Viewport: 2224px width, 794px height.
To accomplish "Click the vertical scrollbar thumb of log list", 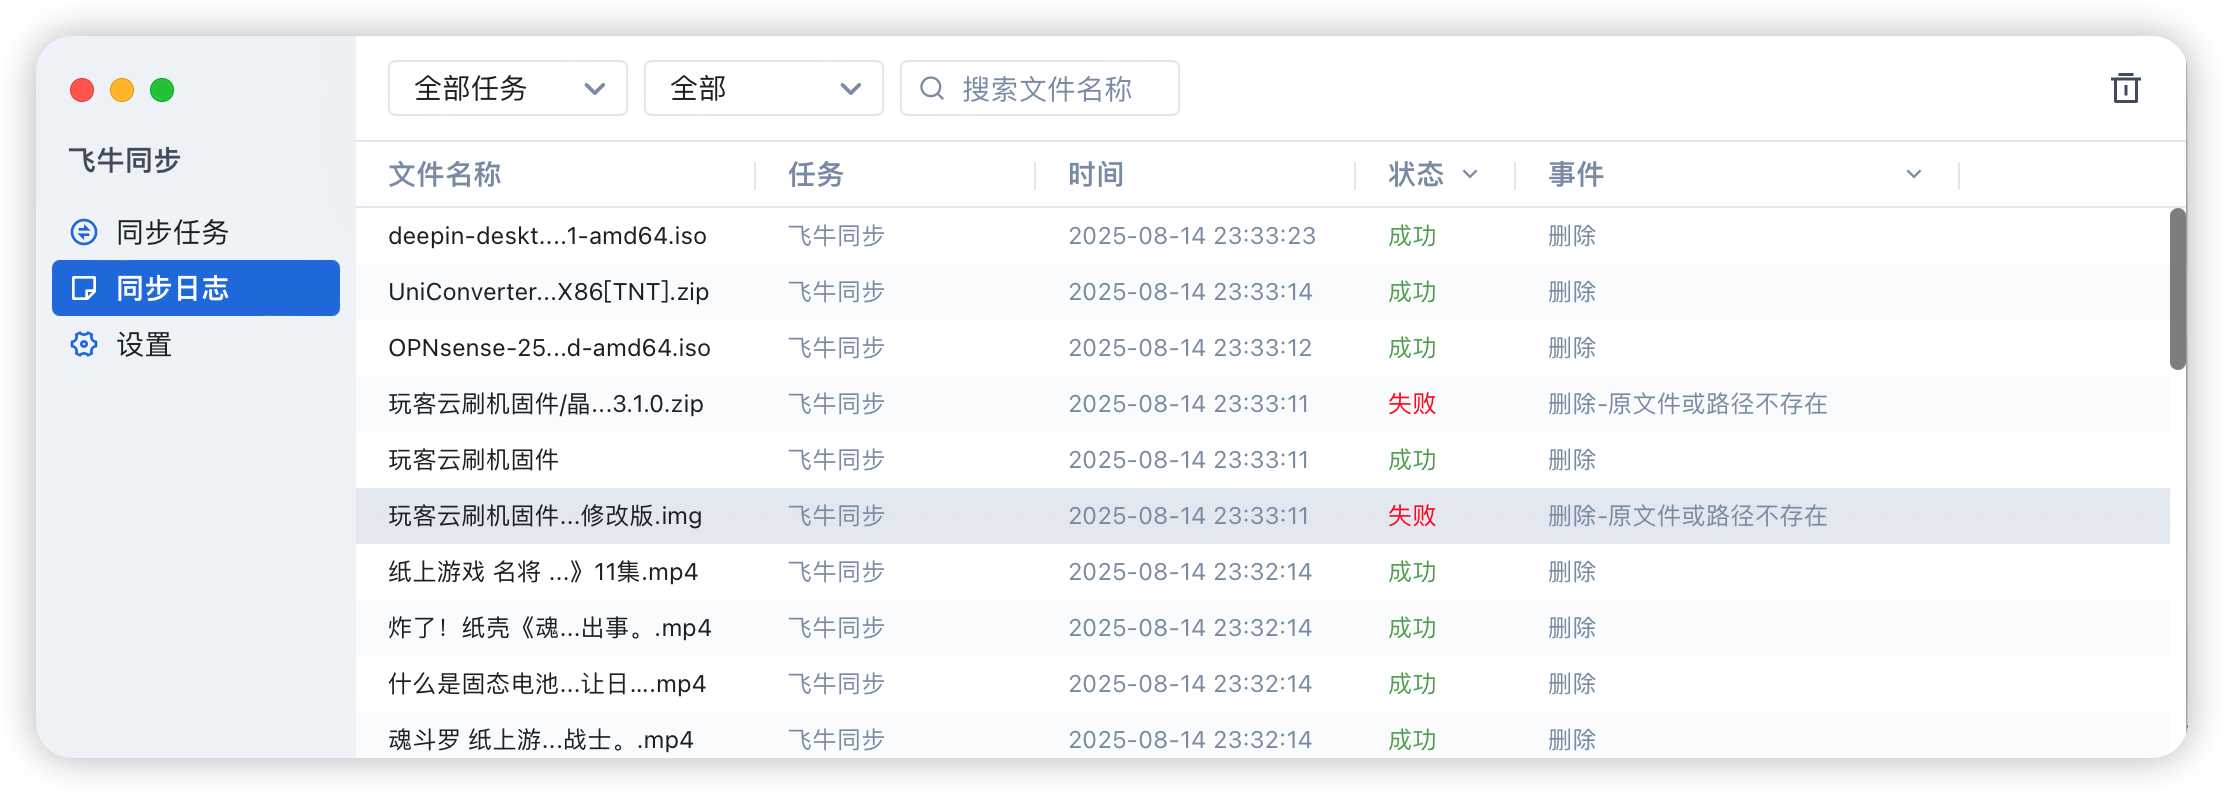I will 2177,289.
